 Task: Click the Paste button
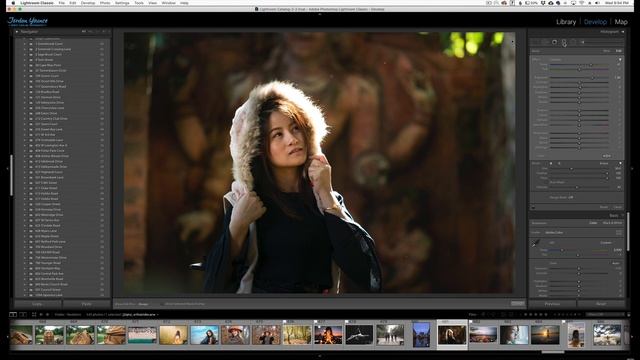coord(87,304)
